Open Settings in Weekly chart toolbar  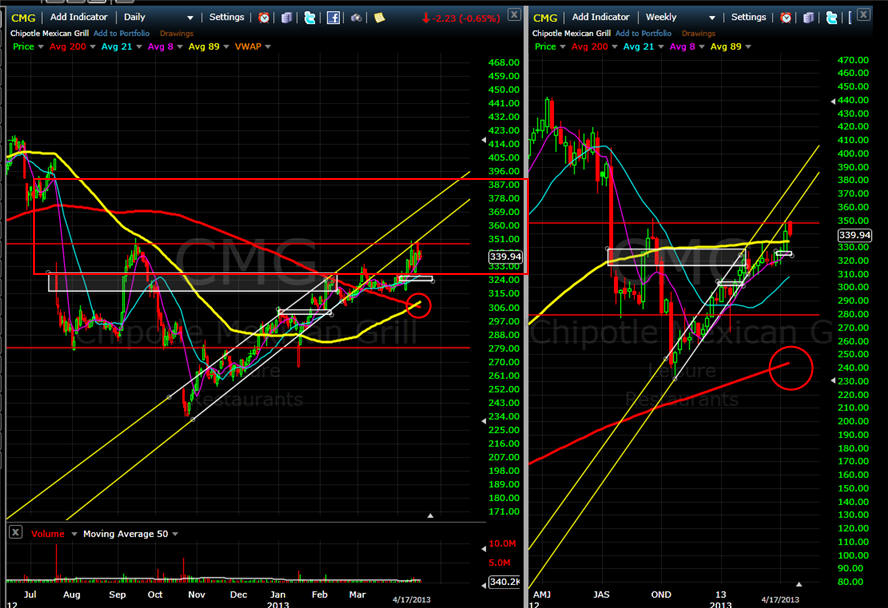click(x=748, y=18)
